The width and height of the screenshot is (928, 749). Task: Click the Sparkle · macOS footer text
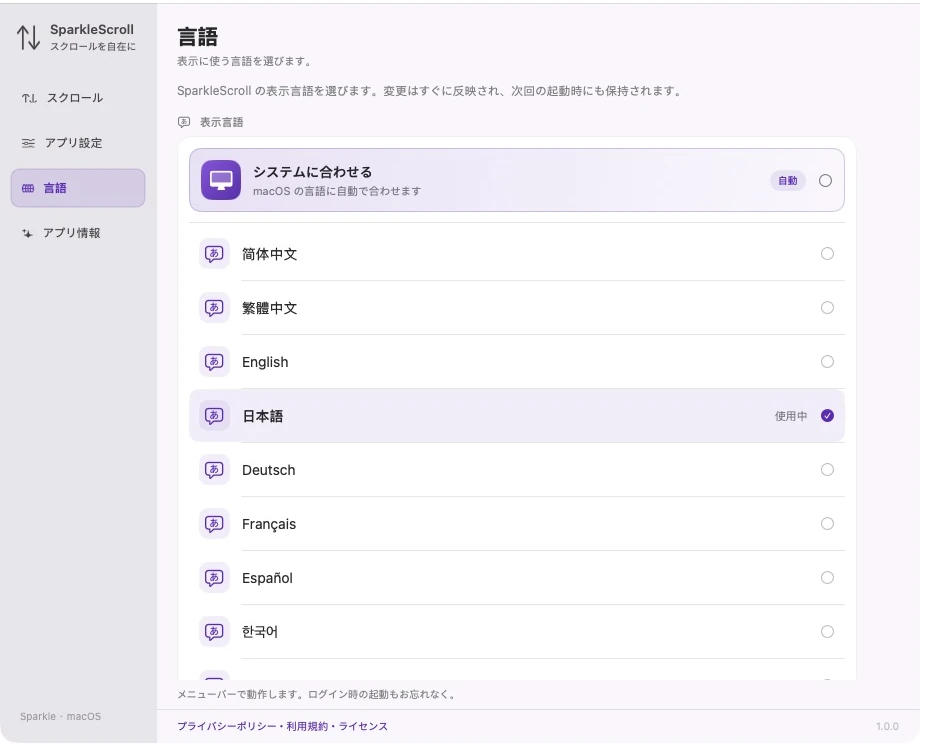[60, 716]
